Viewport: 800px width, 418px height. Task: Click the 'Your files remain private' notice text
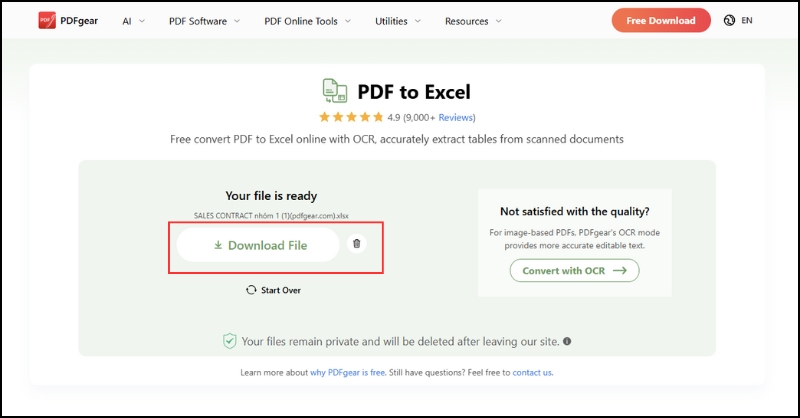point(401,341)
